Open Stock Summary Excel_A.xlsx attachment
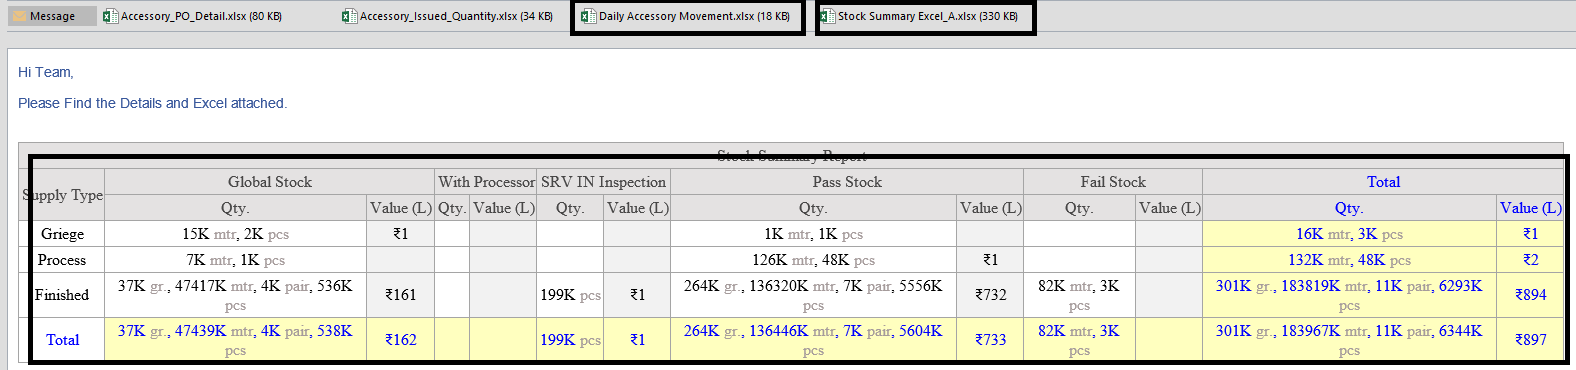Image resolution: width=1576 pixels, height=370 pixels. click(x=920, y=16)
